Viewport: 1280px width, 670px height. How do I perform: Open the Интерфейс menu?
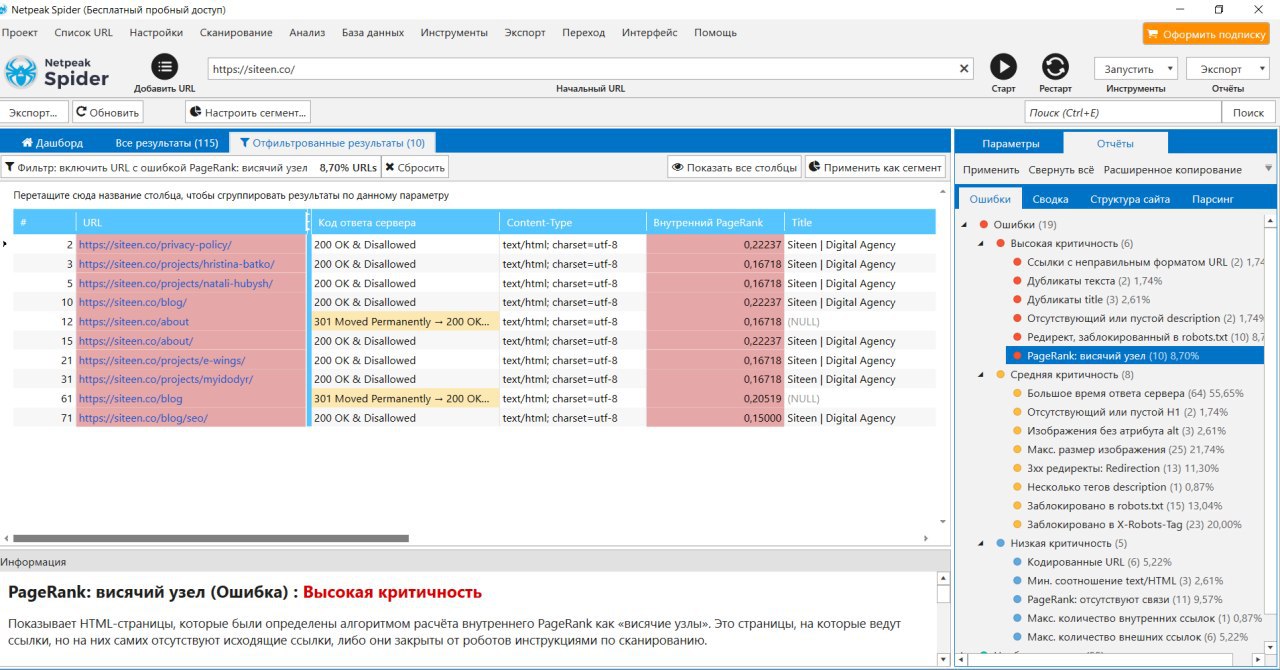[650, 32]
